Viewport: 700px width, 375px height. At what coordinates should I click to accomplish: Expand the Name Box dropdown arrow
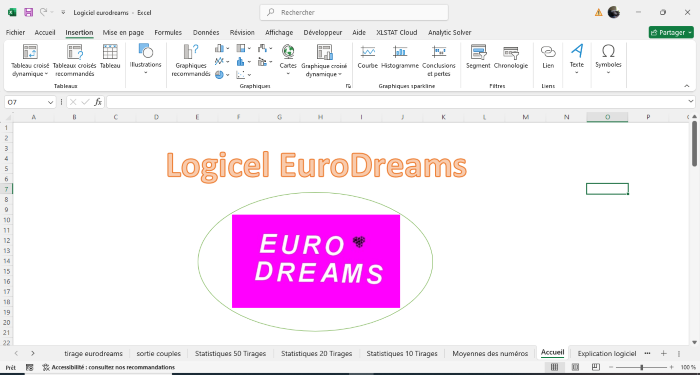[x=50, y=102]
